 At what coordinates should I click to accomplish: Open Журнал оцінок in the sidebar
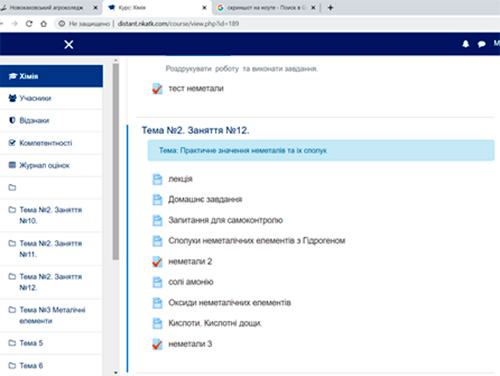tap(51, 165)
